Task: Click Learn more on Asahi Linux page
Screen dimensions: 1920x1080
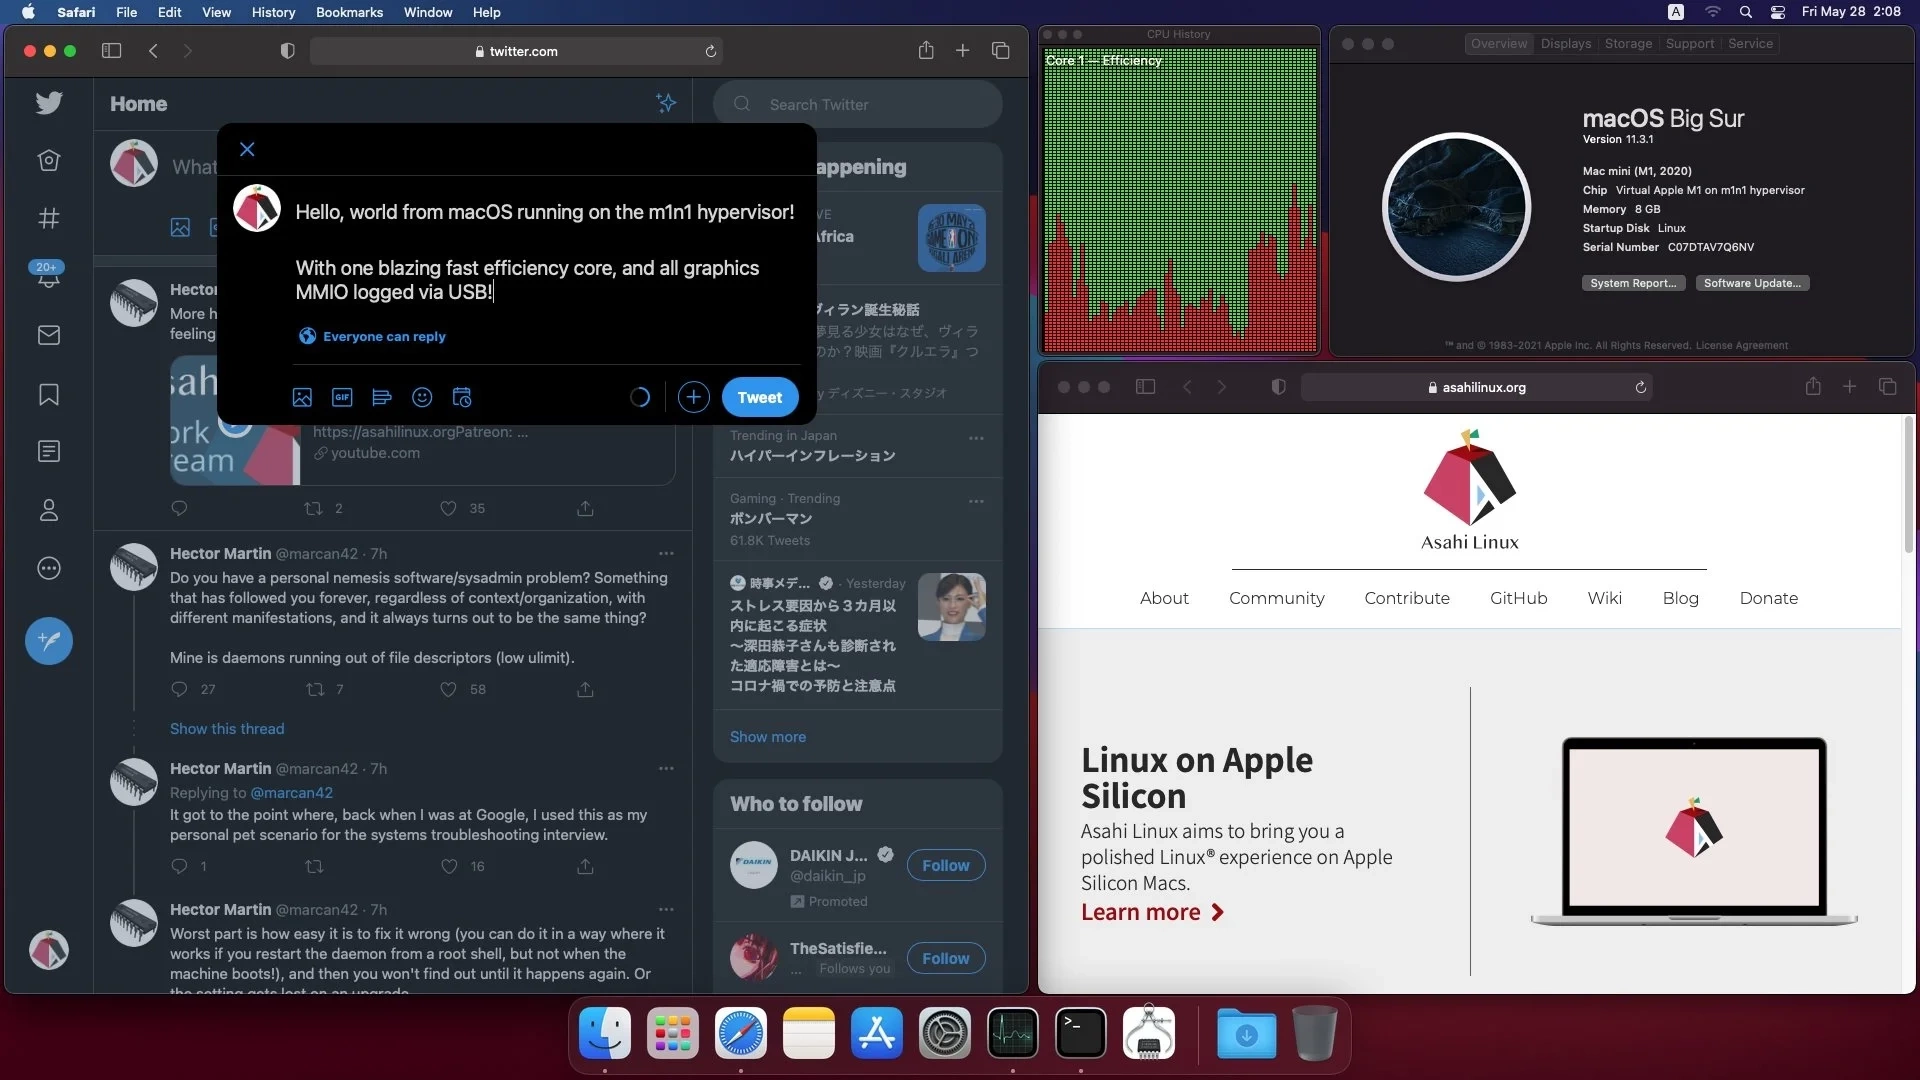Action: point(1152,912)
